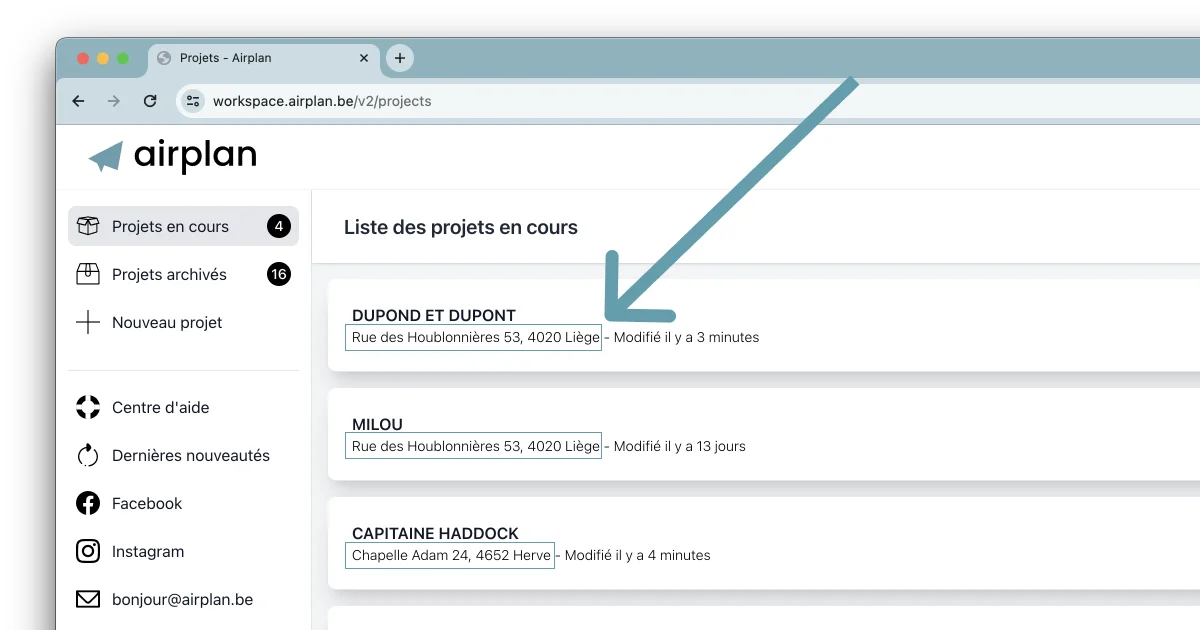Click the Centre d'aide lifebuoy icon
The height and width of the screenshot is (630, 1200).
coord(88,407)
